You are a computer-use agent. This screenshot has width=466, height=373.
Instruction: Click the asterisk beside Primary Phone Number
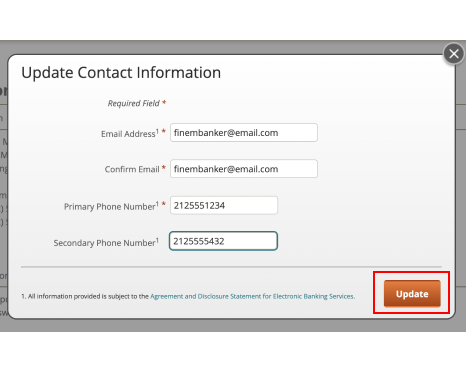coord(164,204)
